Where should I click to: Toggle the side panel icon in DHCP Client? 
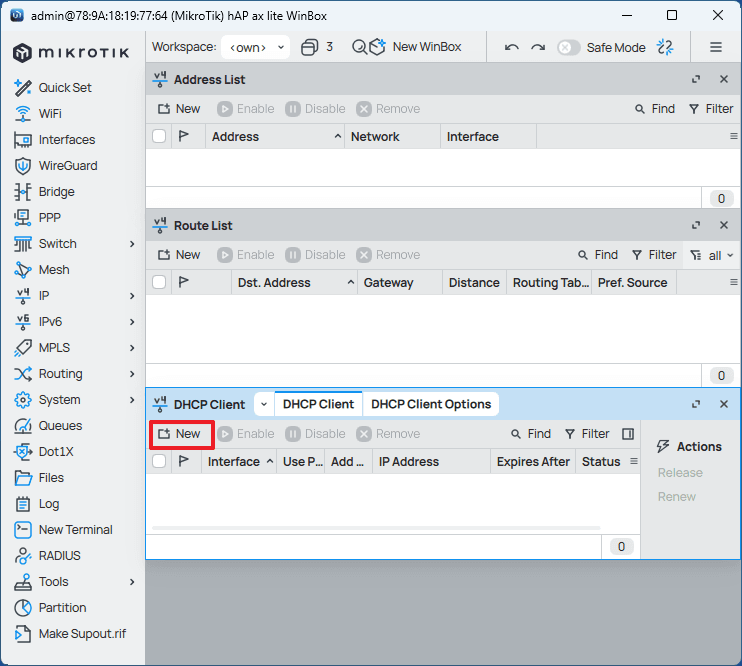pos(628,434)
